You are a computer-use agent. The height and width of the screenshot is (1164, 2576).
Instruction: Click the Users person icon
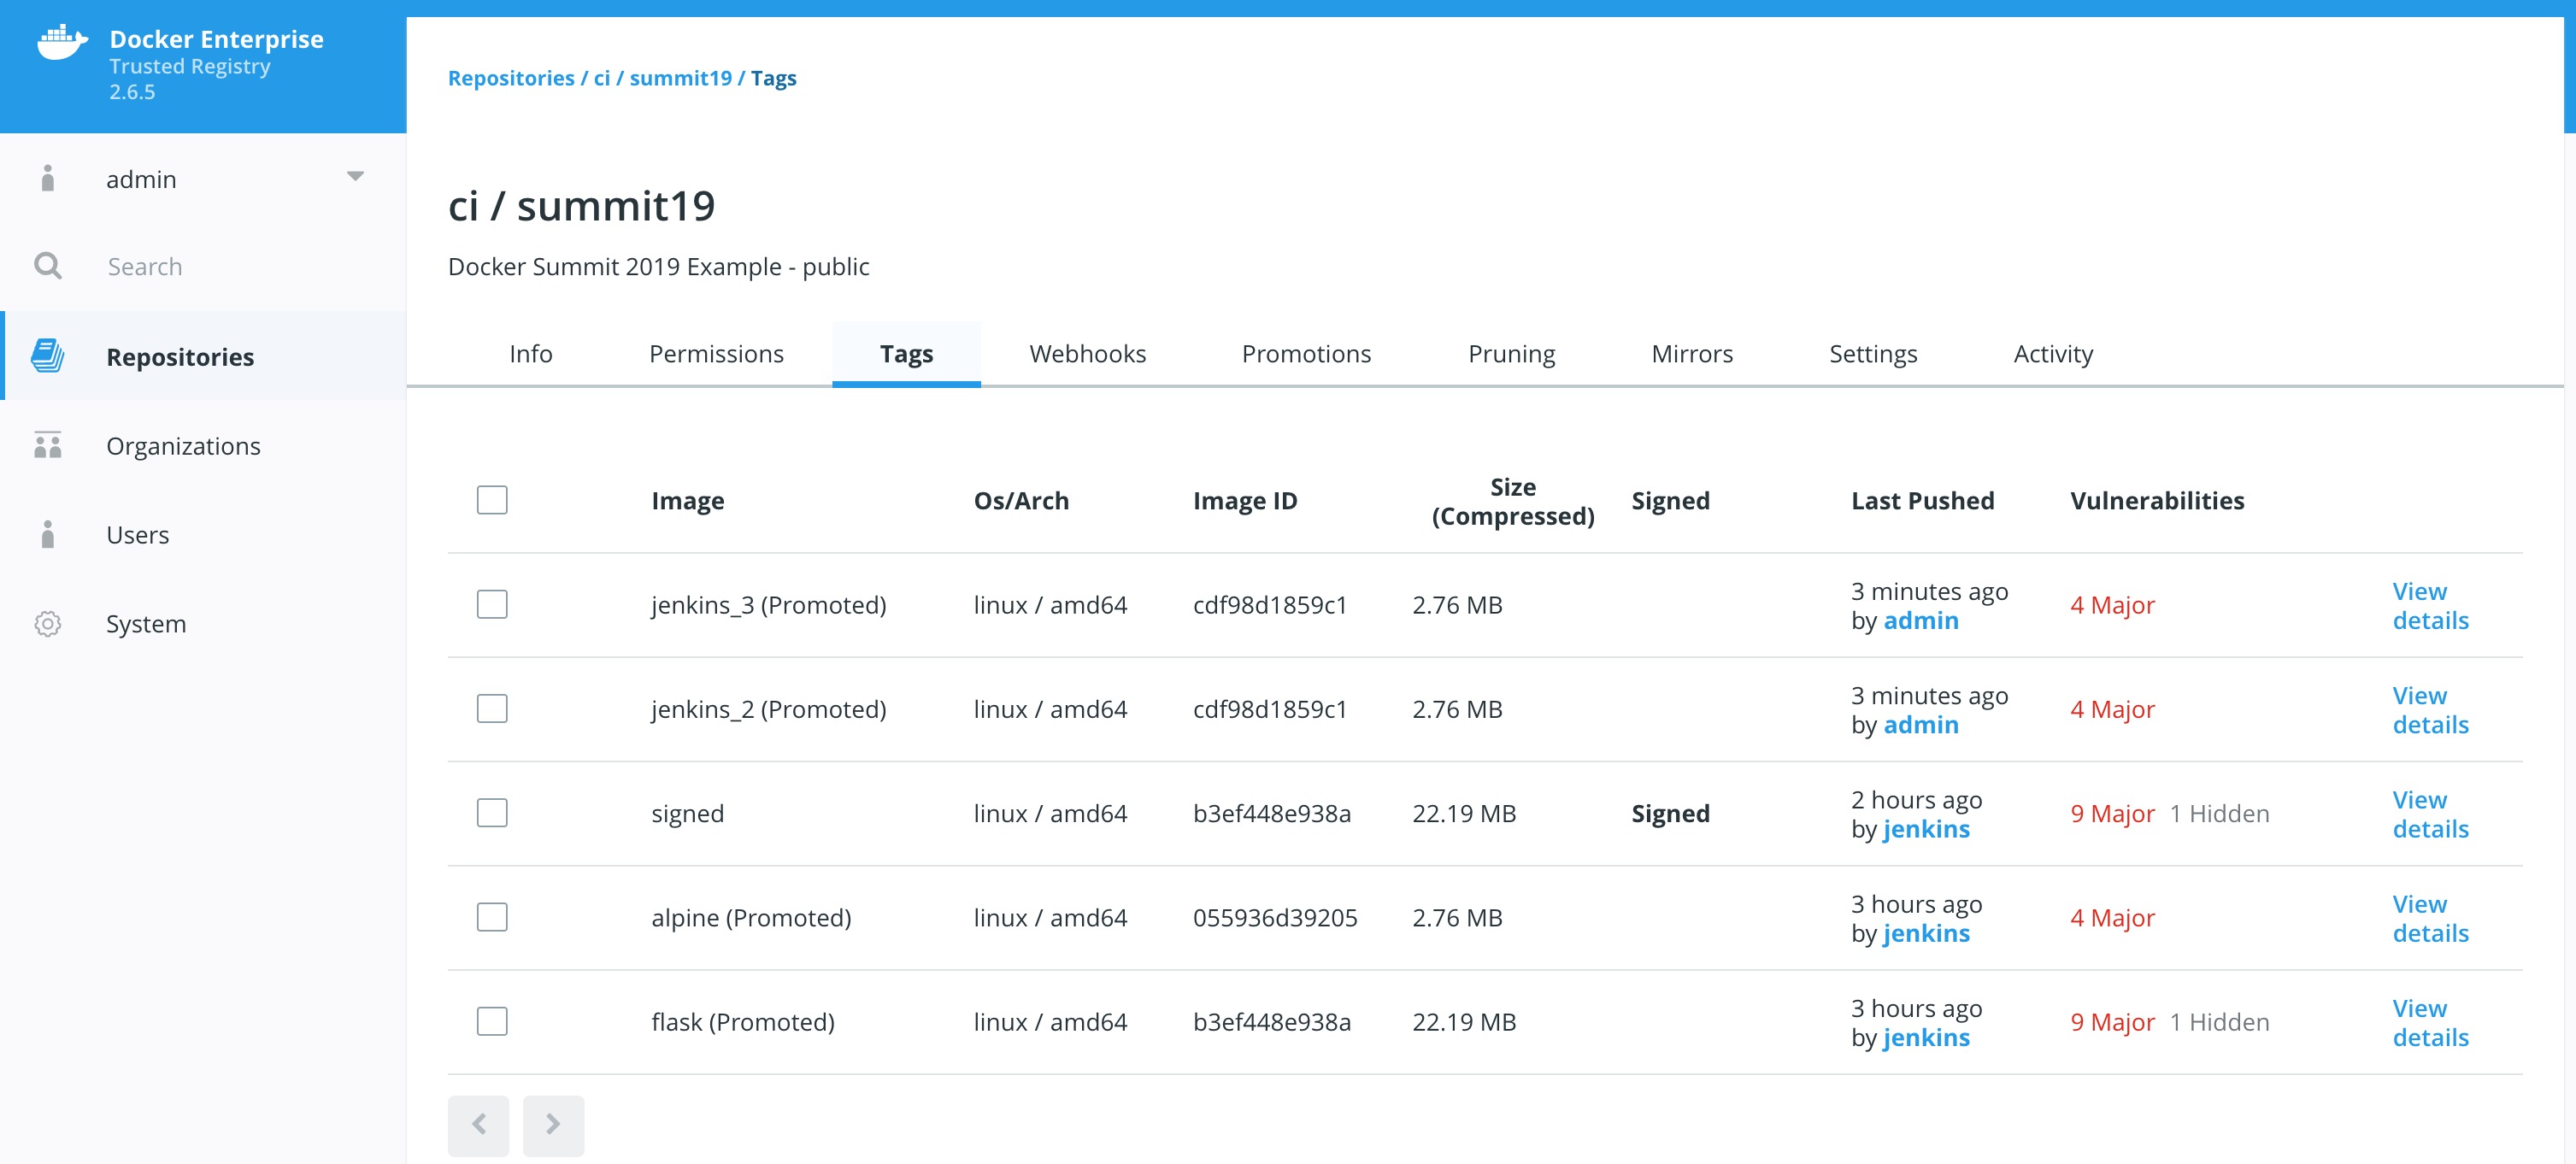coord(47,534)
